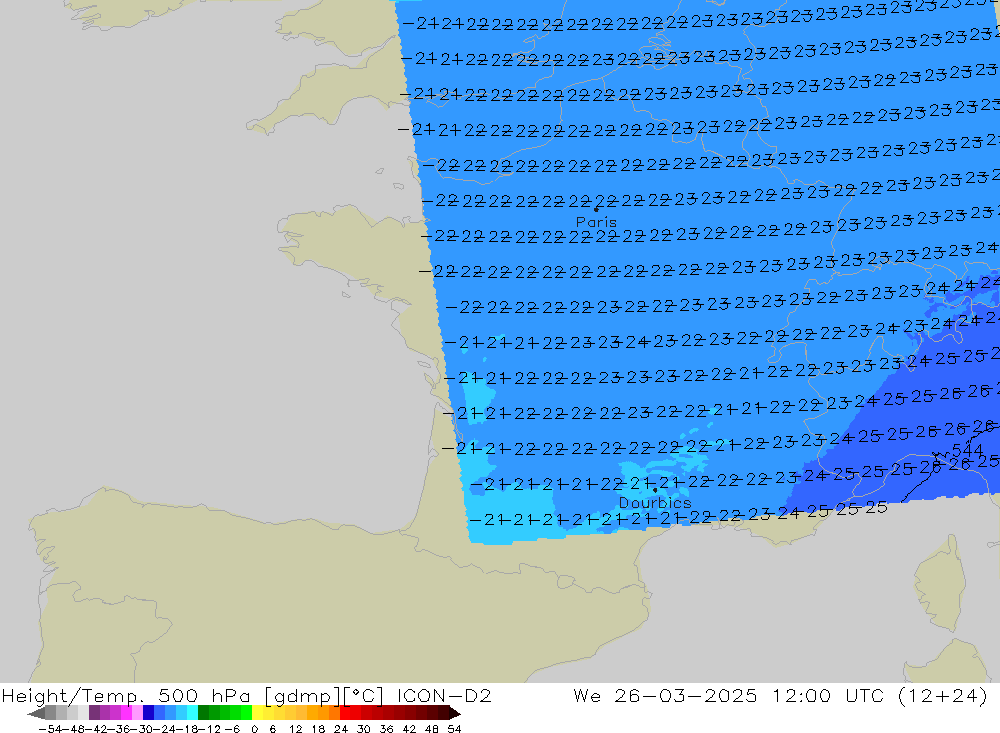
Task: Click the Paris city label
Action: (x=596, y=222)
